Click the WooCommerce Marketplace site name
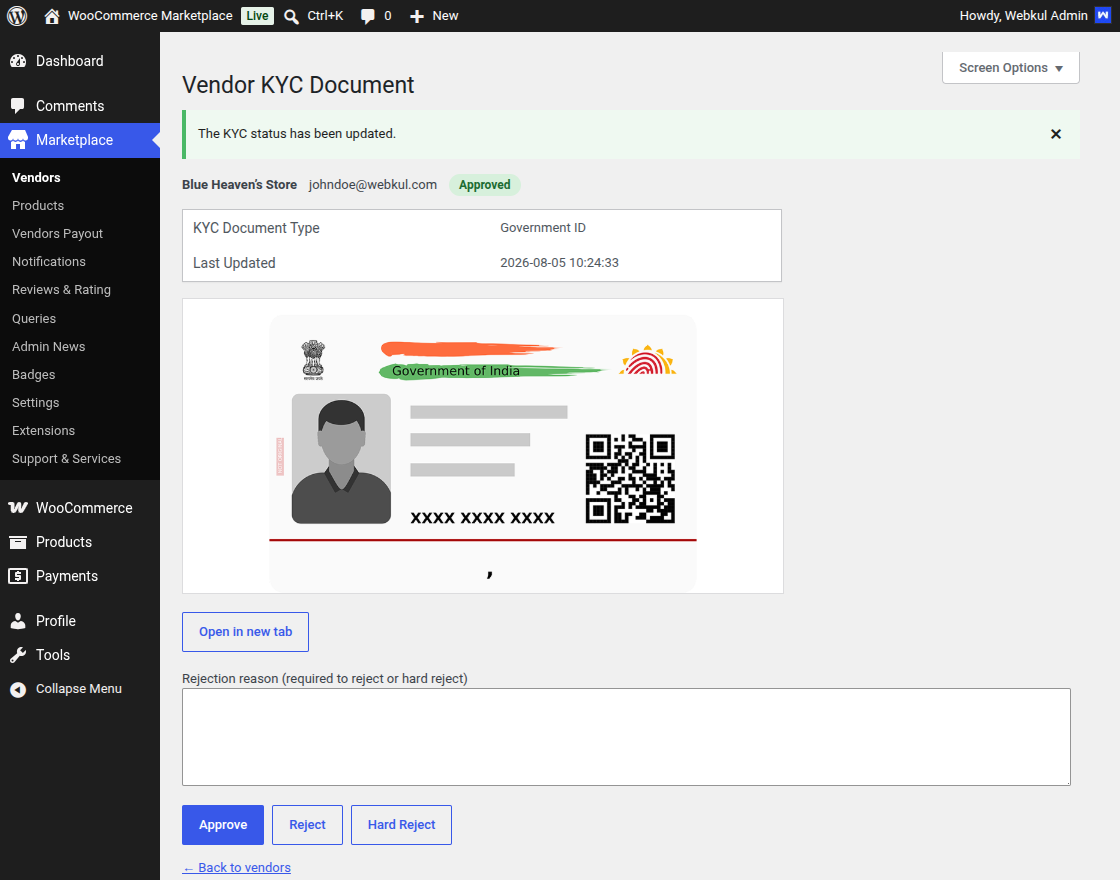Image resolution: width=1120 pixels, height=880 pixels. click(x=150, y=16)
